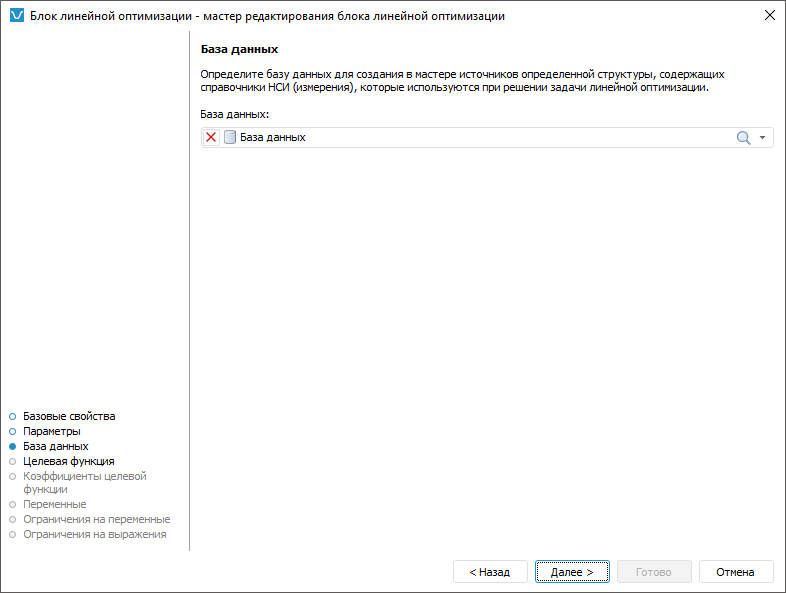Cancel the wizard with Отмена
Image resolution: width=786 pixels, height=593 pixels.
(736, 572)
